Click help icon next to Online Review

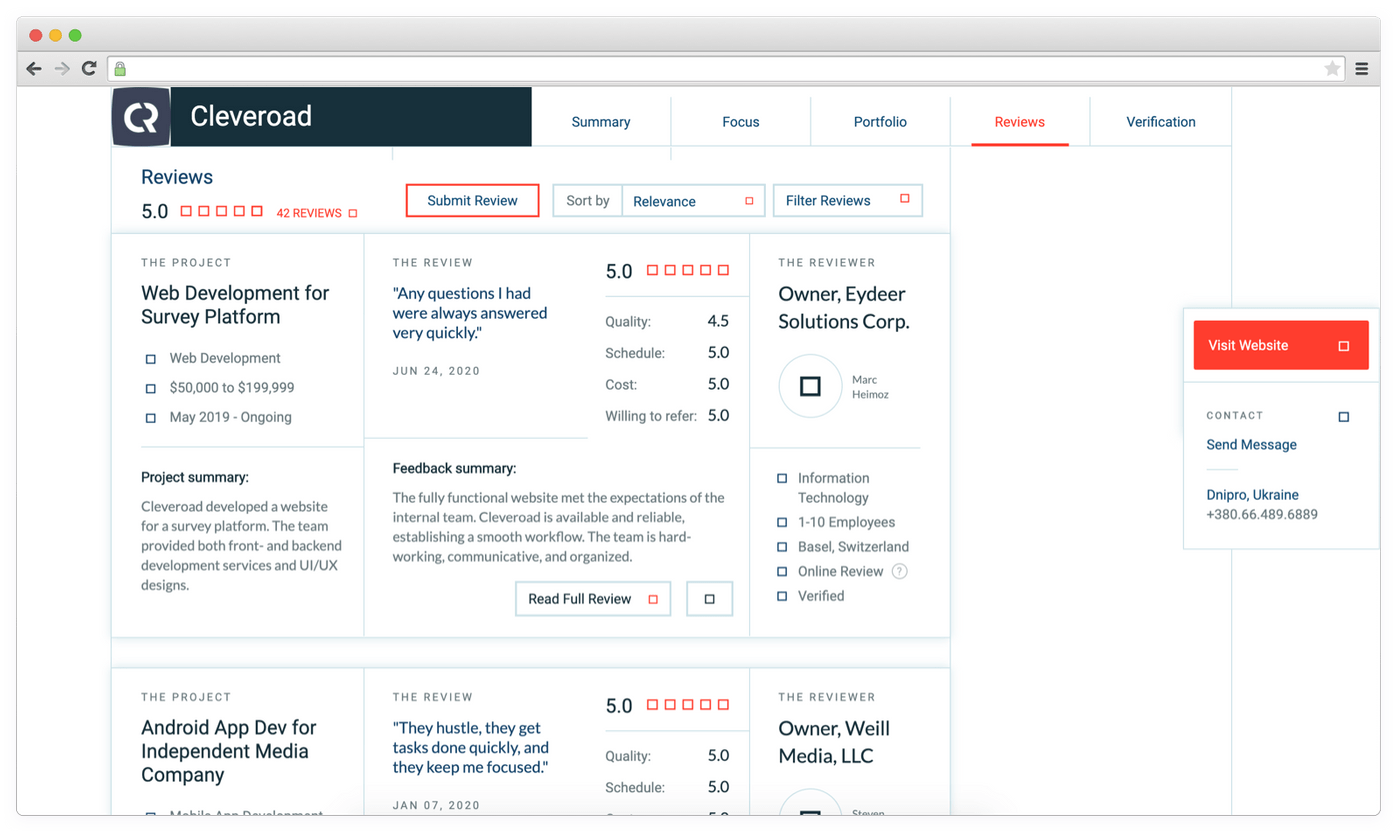pos(899,572)
